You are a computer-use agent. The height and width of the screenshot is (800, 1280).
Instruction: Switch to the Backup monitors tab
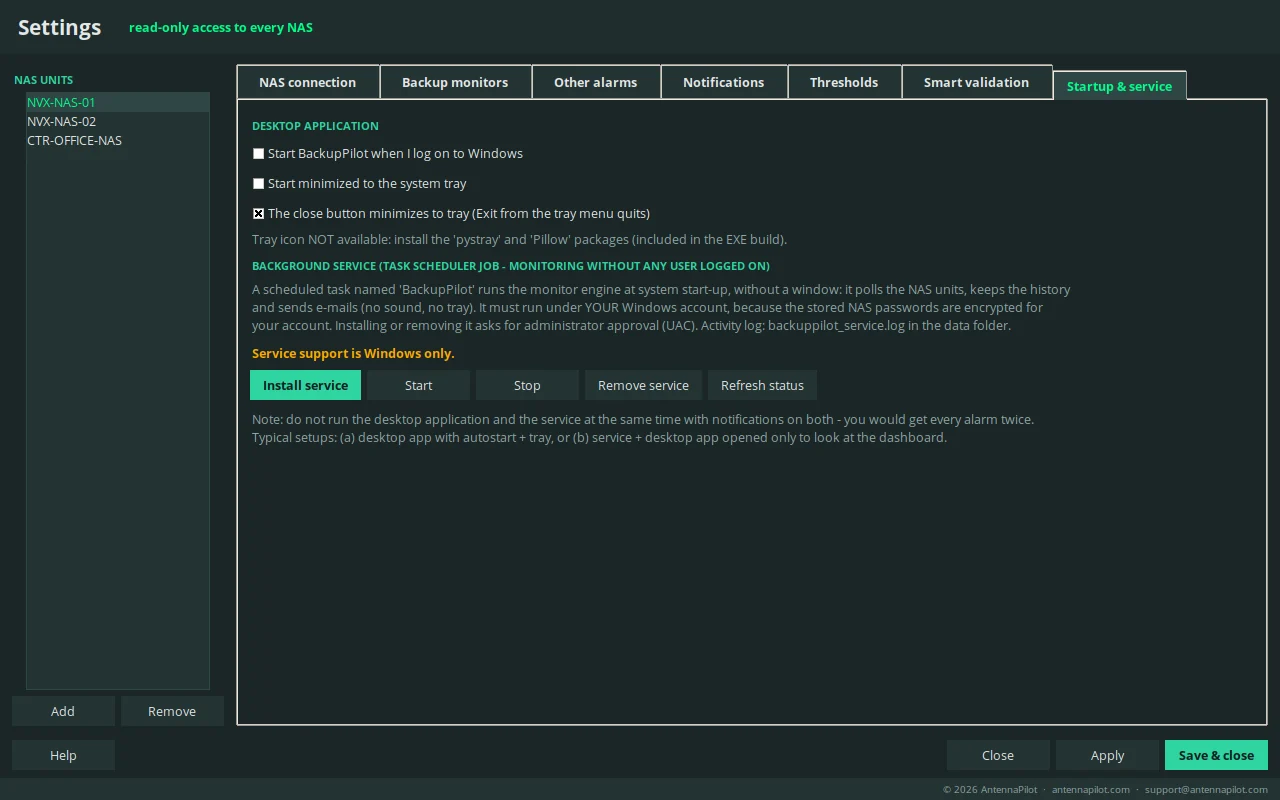(x=455, y=82)
